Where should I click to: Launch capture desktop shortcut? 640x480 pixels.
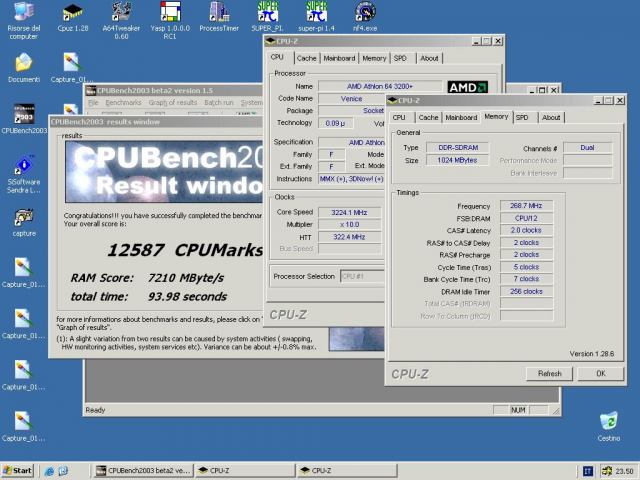coord(24,223)
